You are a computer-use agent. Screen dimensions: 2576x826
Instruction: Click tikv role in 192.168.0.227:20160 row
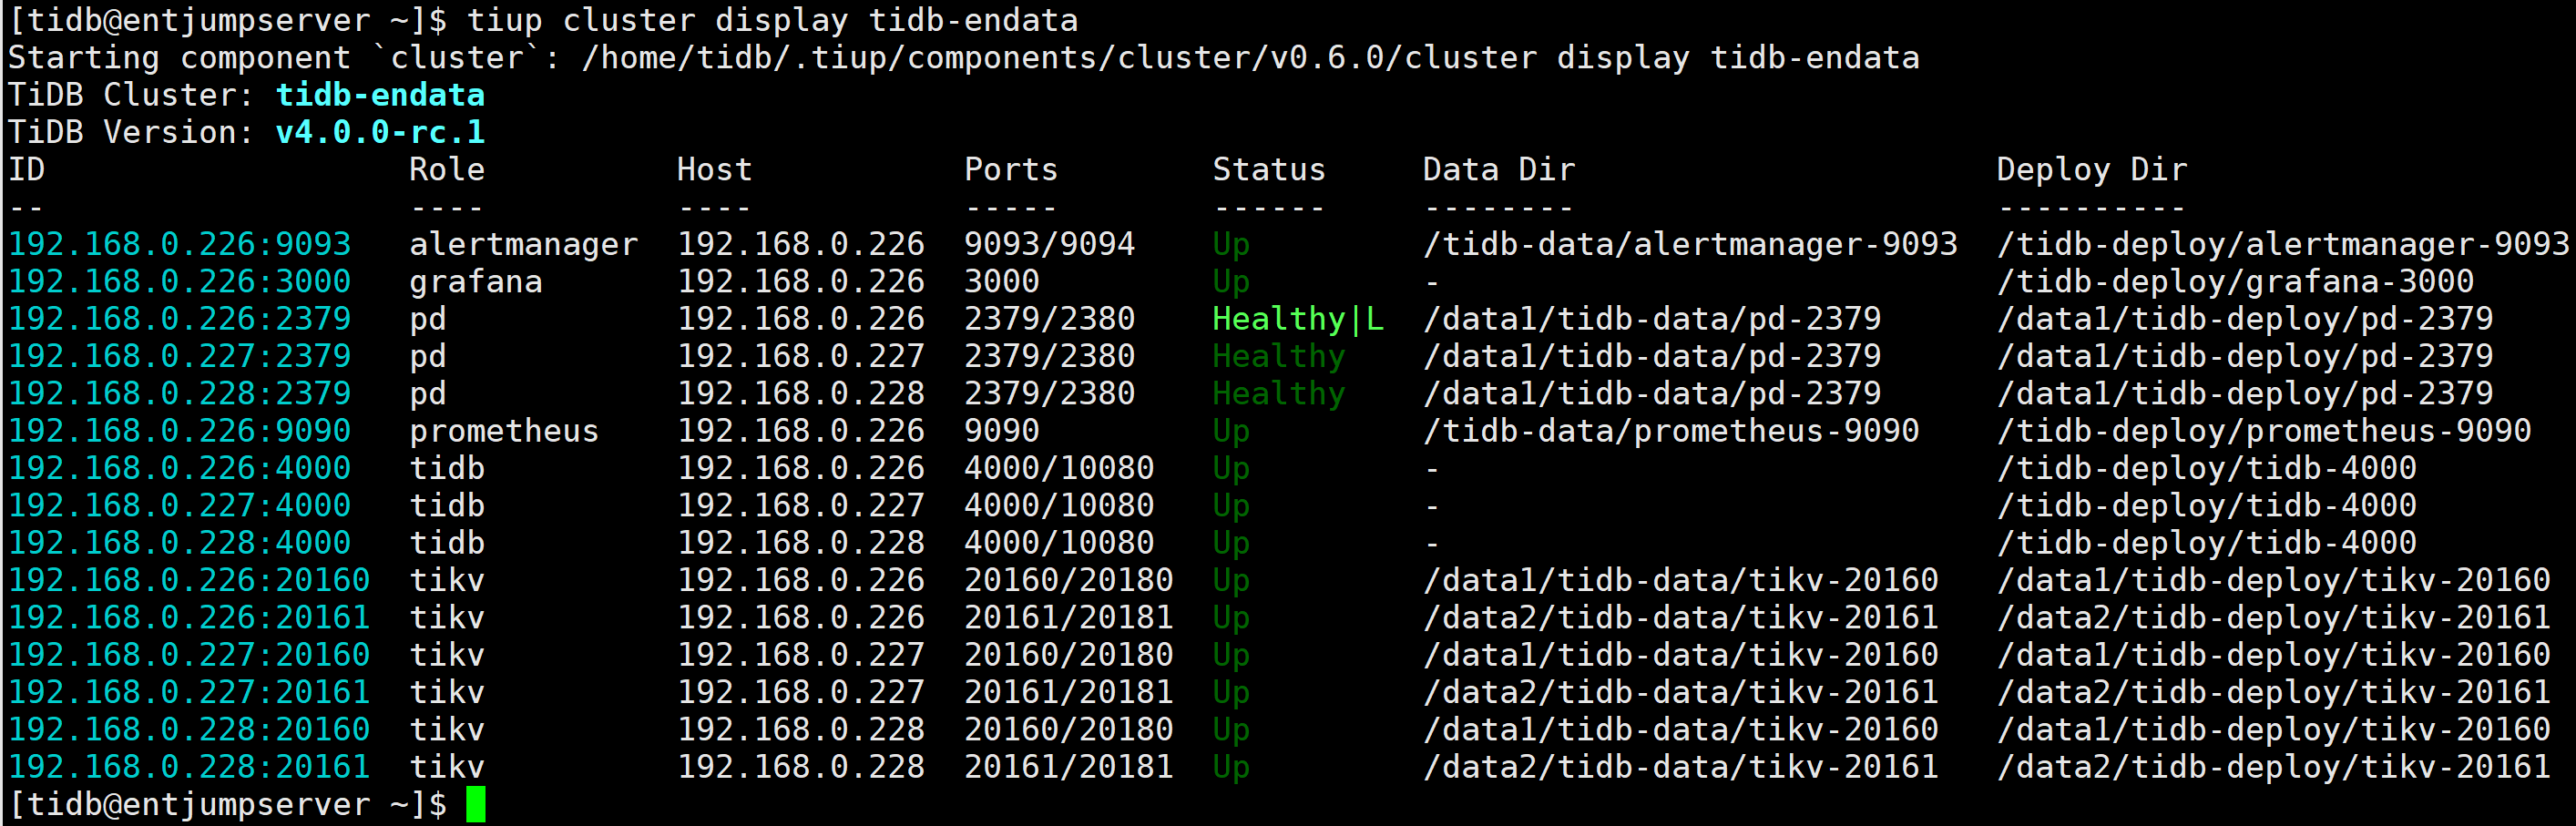tap(447, 655)
